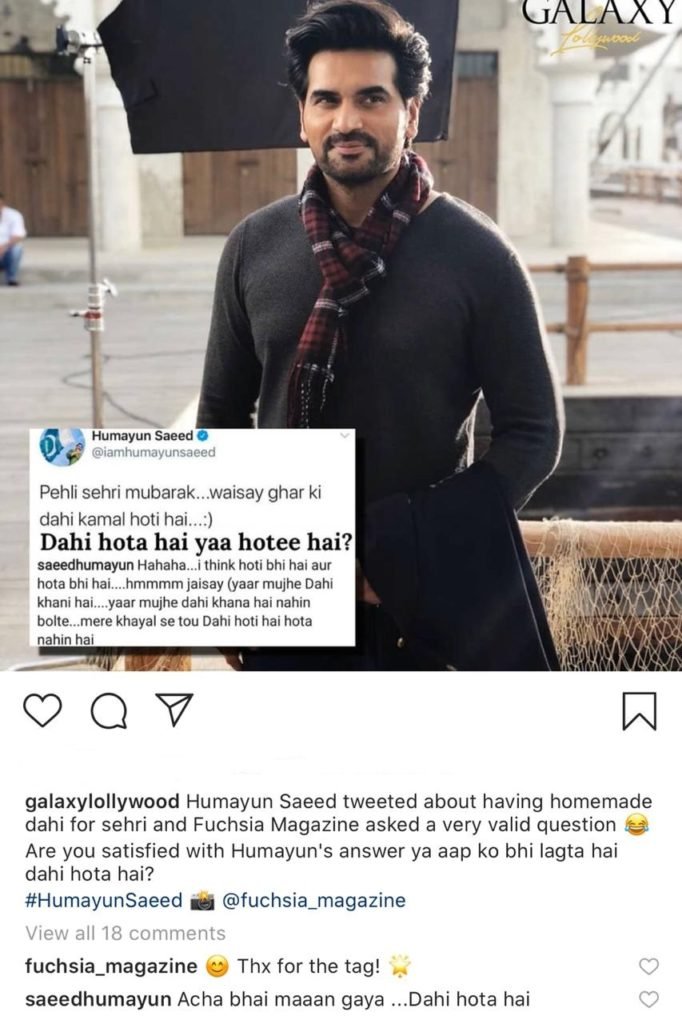The height and width of the screenshot is (1024, 682).
Task: Tap the blue verified badge
Action: [x=203, y=436]
